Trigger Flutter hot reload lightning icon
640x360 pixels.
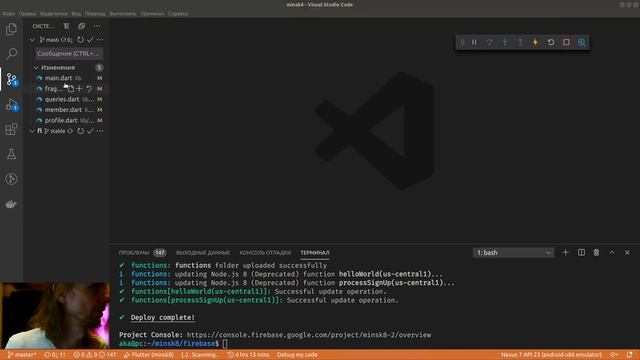(x=535, y=42)
